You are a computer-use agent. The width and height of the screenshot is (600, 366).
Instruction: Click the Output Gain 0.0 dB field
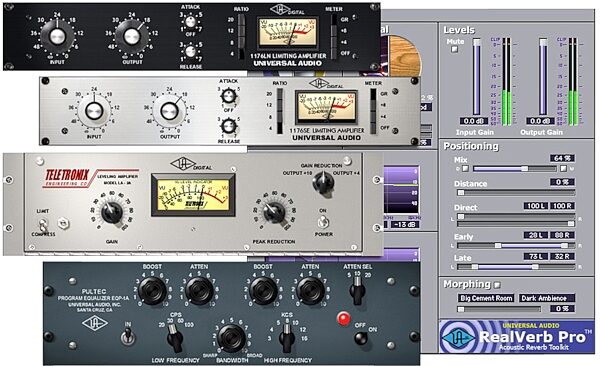click(540, 121)
